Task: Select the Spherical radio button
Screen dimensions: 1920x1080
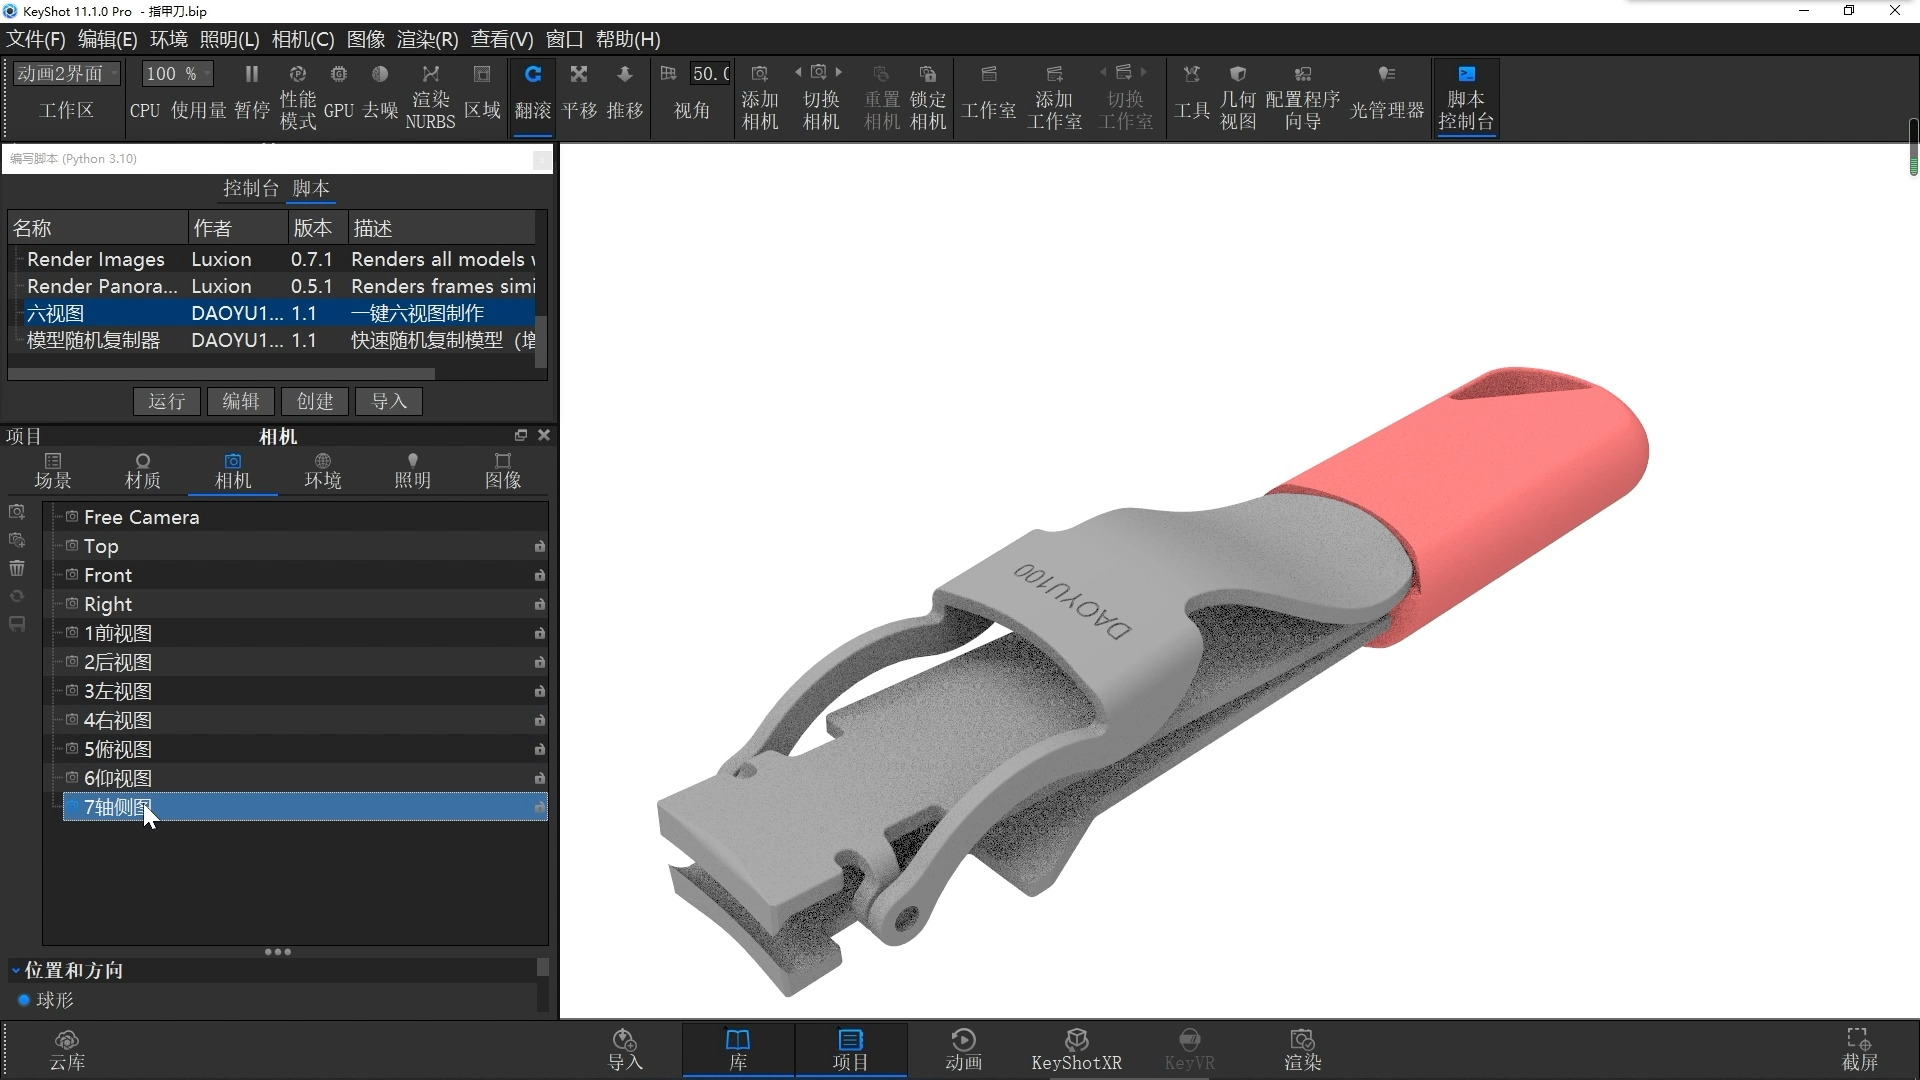Action: point(25,1000)
